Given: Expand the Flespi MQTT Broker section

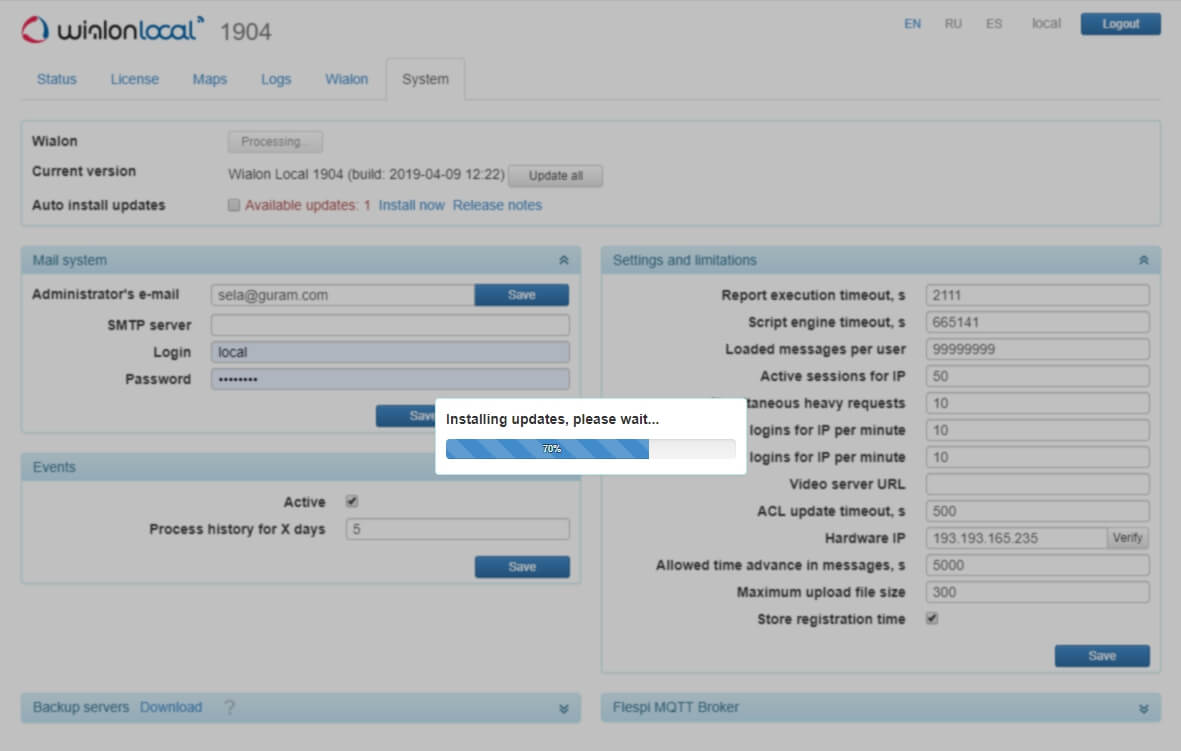Looking at the screenshot, I should (1143, 707).
